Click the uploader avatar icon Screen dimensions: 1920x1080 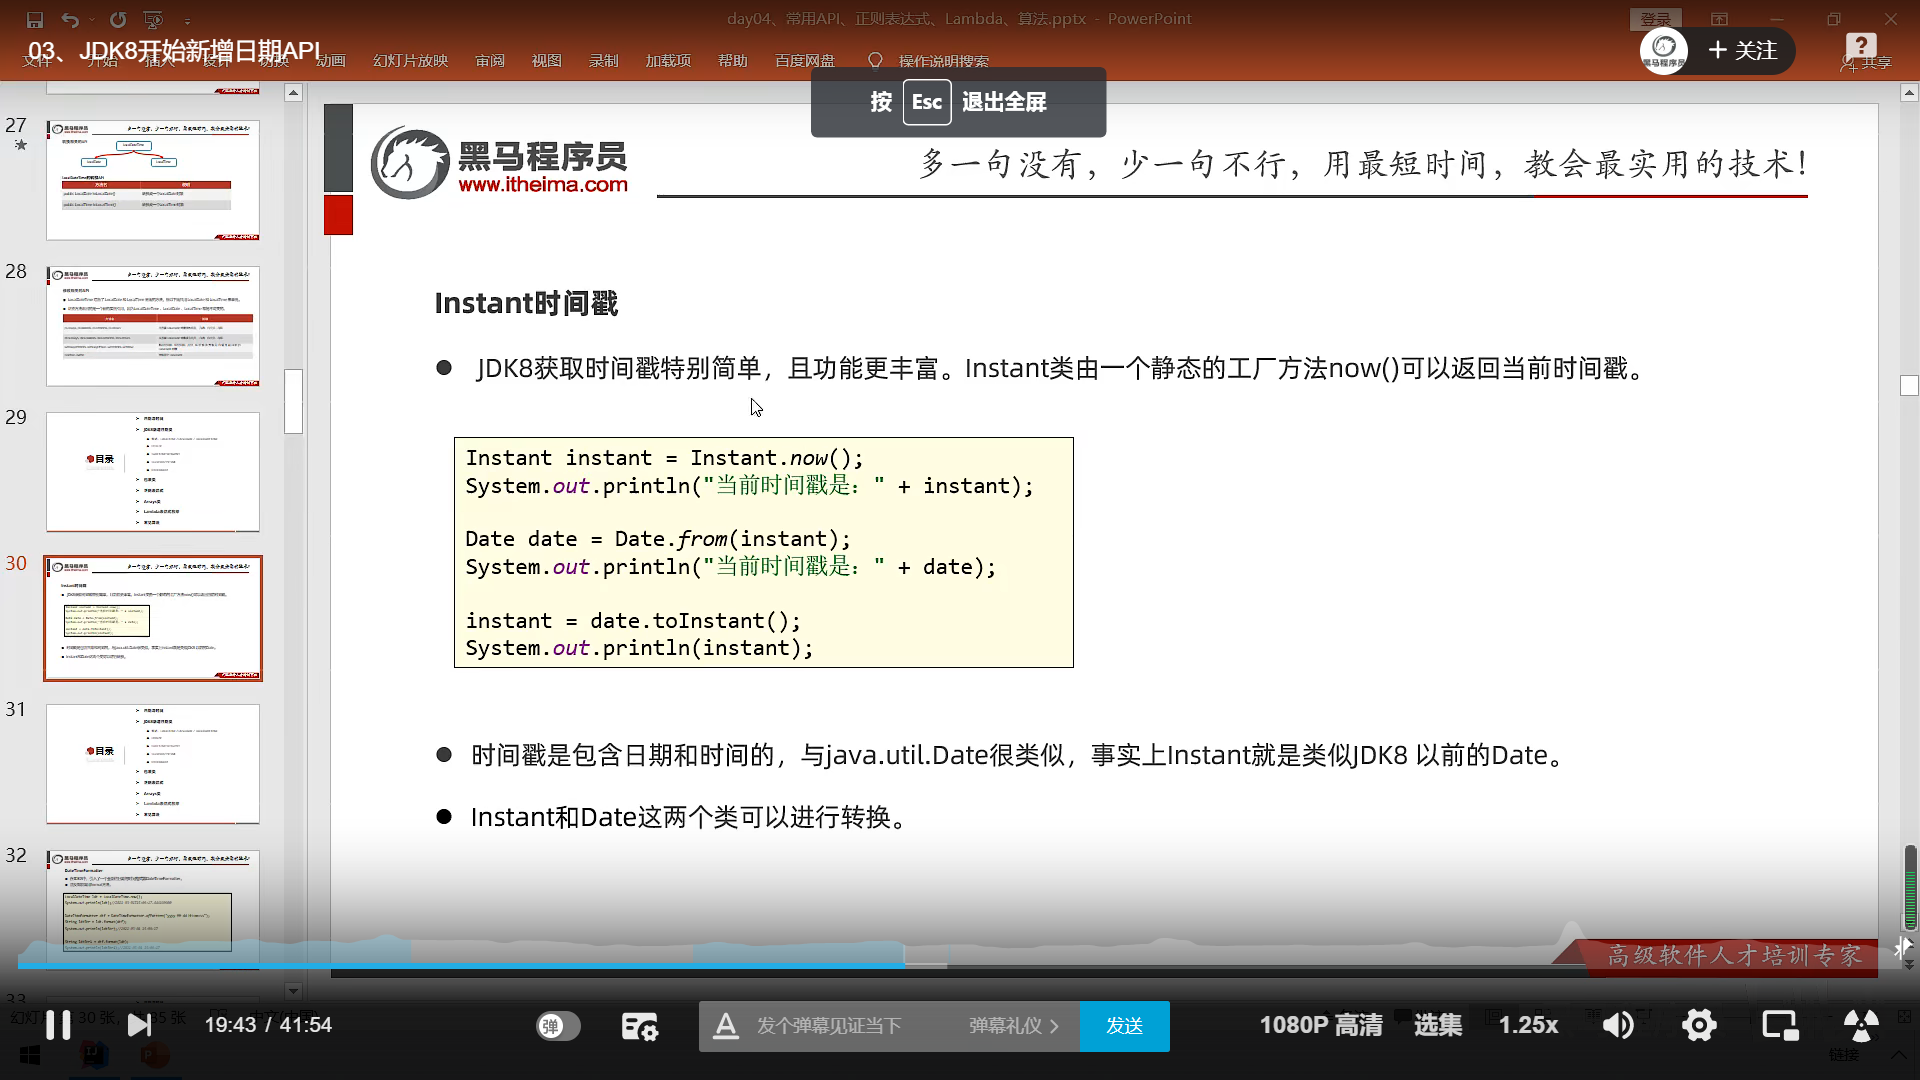[1664, 51]
